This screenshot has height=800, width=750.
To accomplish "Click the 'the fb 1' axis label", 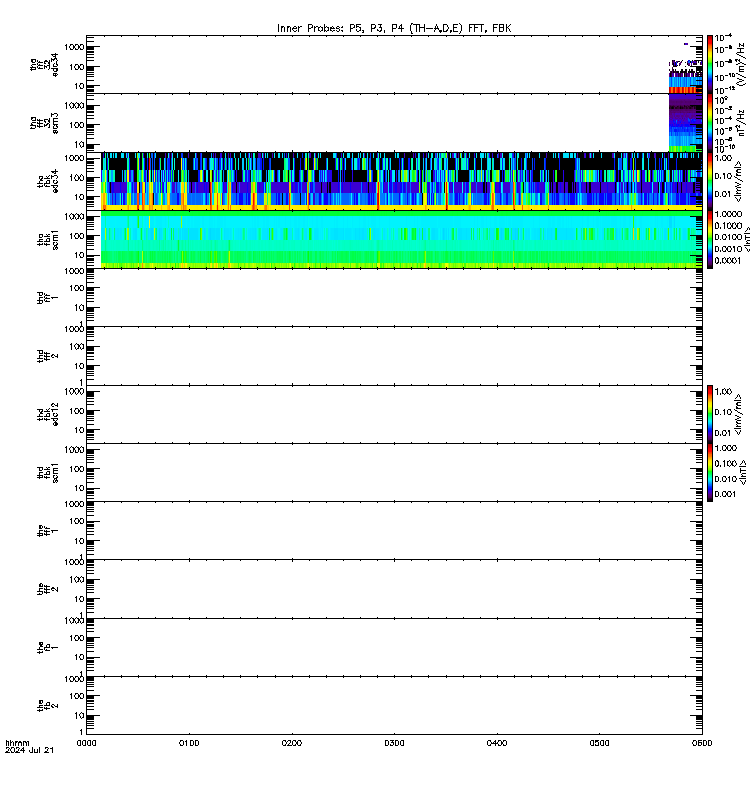I will click(x=48, y=647).
